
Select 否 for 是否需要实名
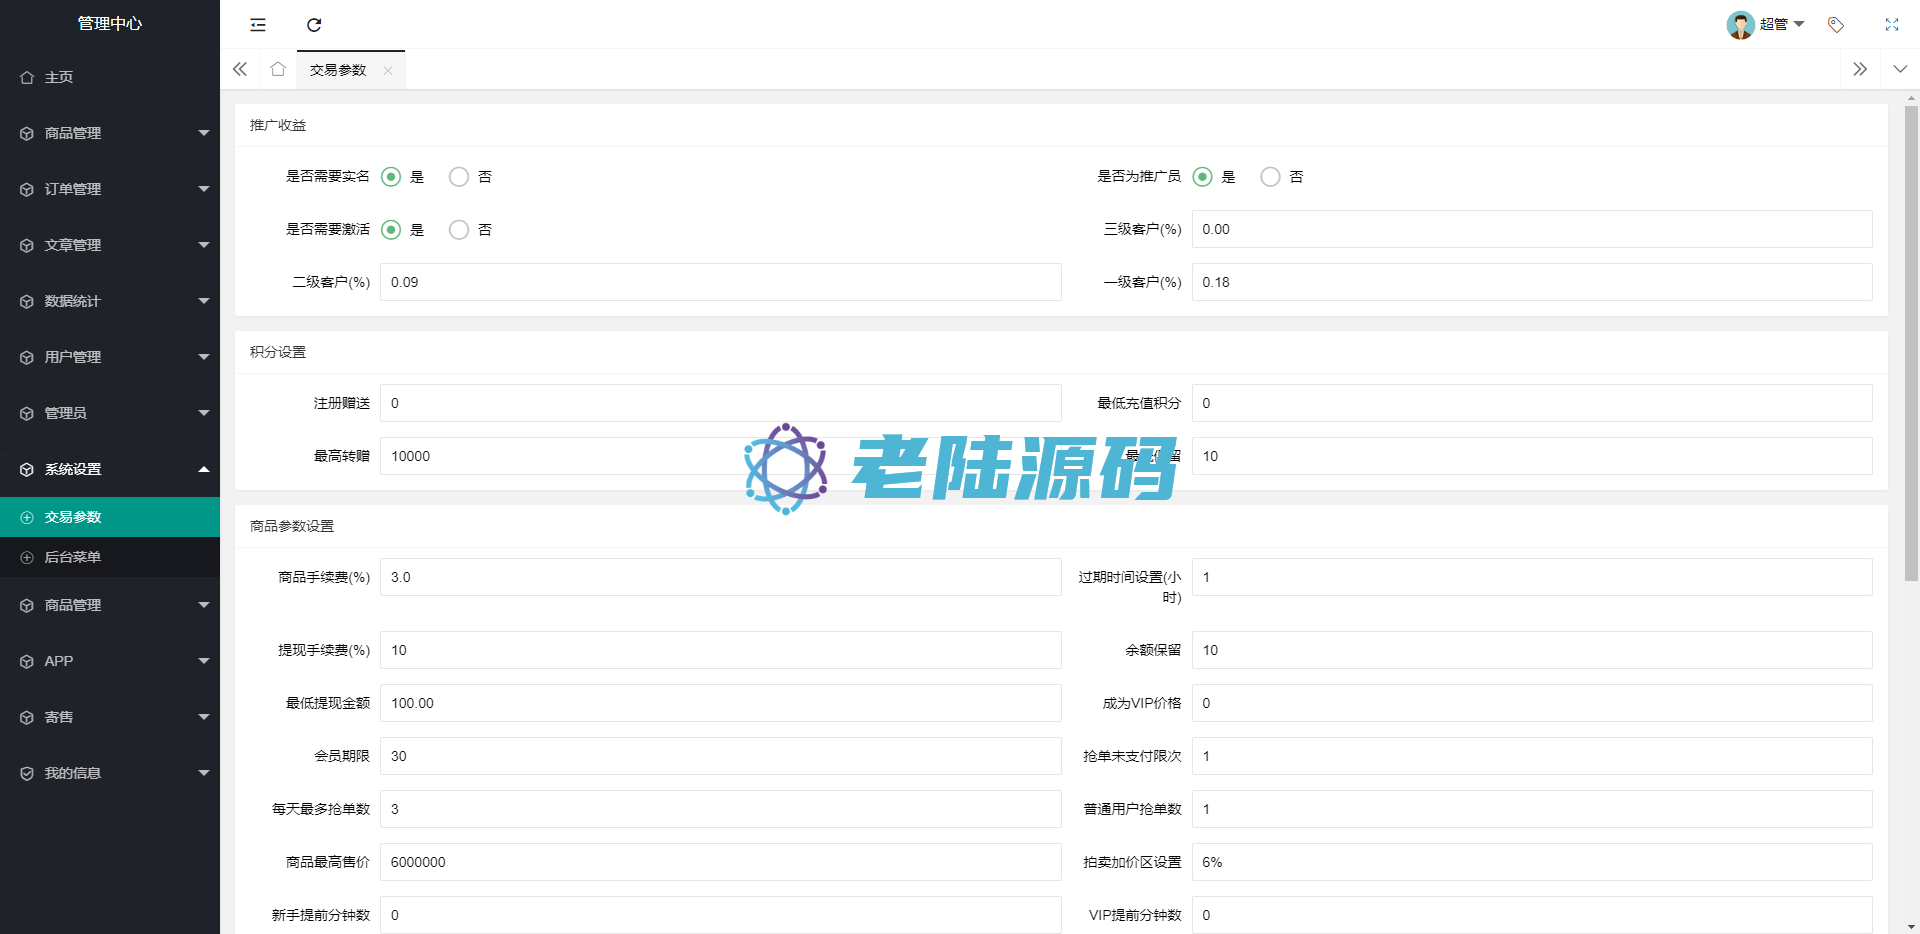459,177
